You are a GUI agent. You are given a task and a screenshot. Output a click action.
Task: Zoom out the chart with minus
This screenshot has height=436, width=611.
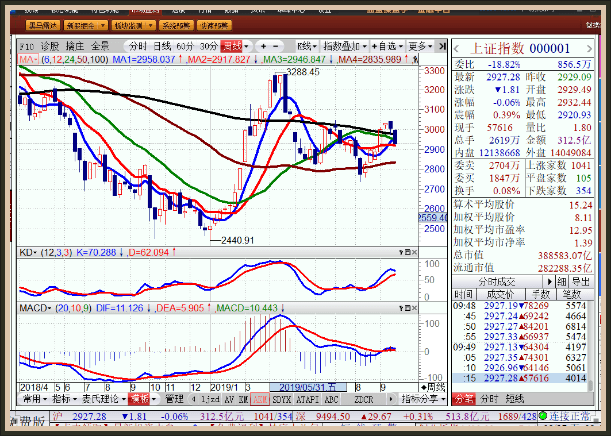coord(275,47)
